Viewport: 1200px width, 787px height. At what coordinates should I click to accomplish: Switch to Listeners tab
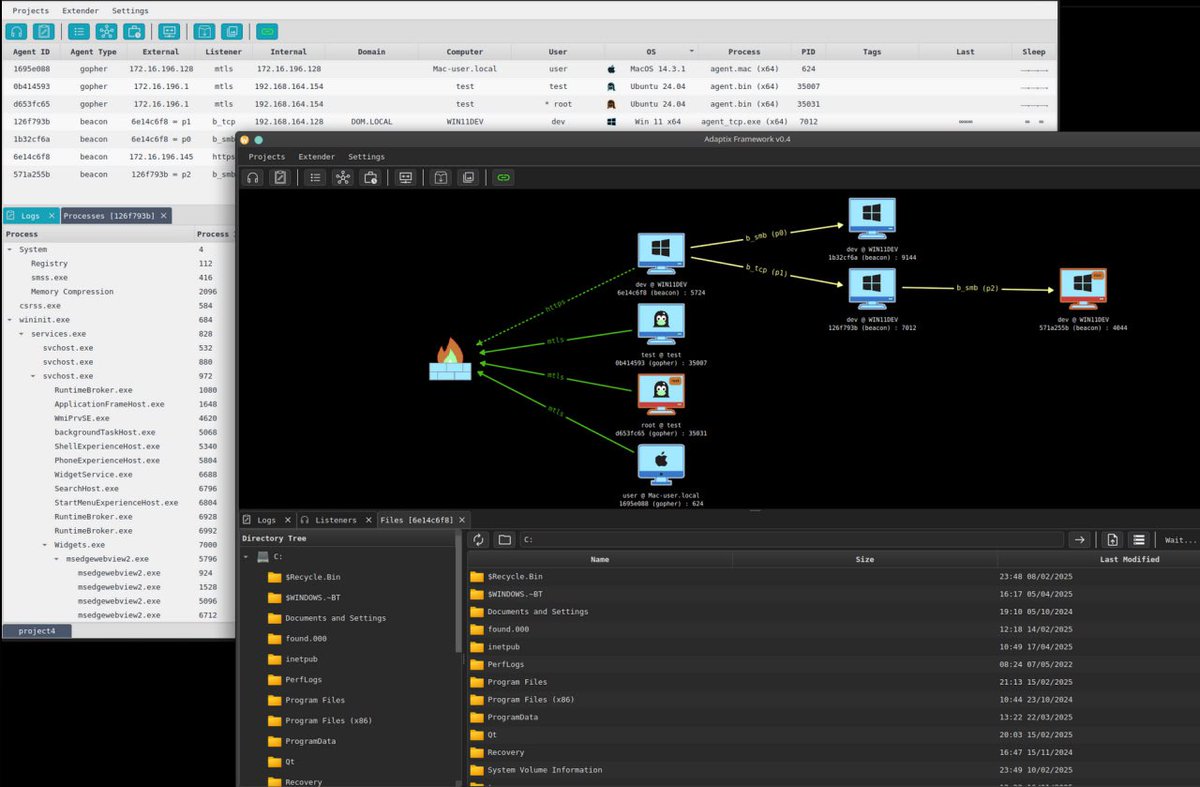click(335, 520)
